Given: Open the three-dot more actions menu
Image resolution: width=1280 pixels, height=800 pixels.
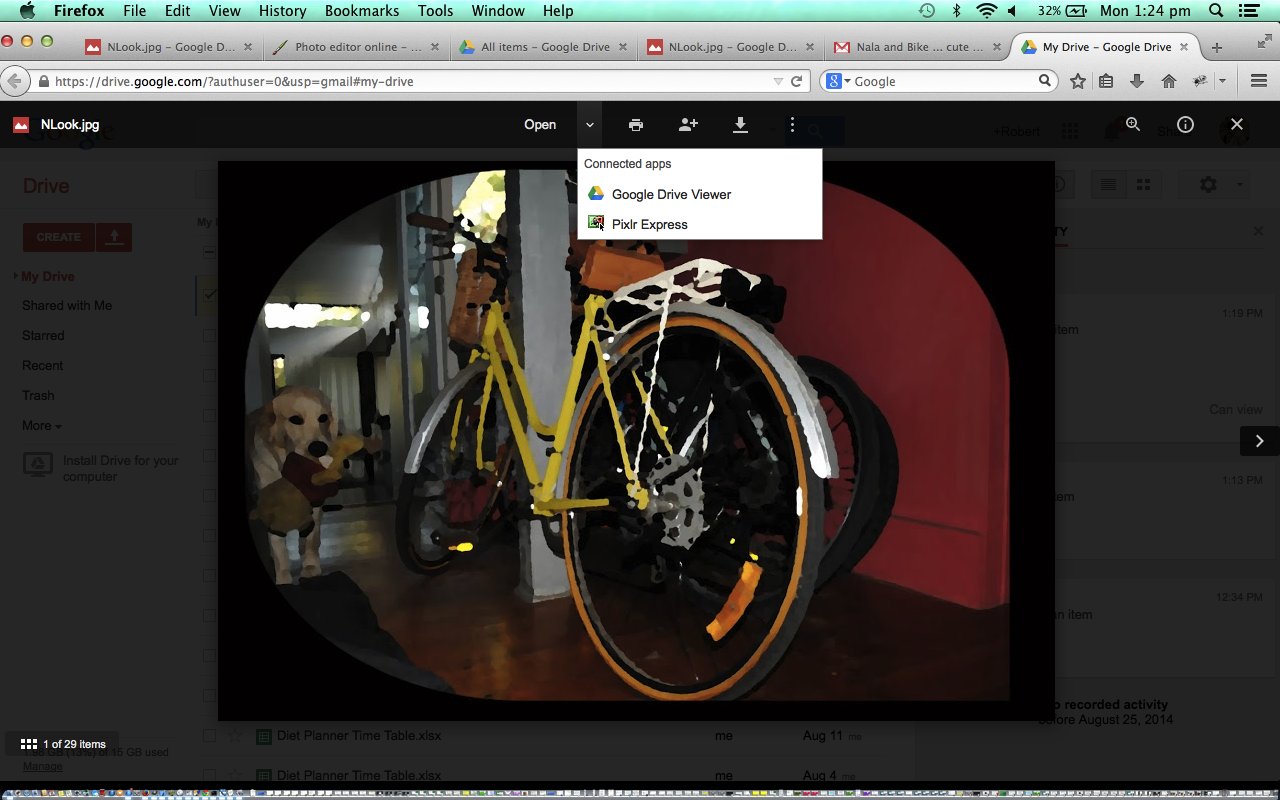Looking at the screenshot, I should coord(792,125).
